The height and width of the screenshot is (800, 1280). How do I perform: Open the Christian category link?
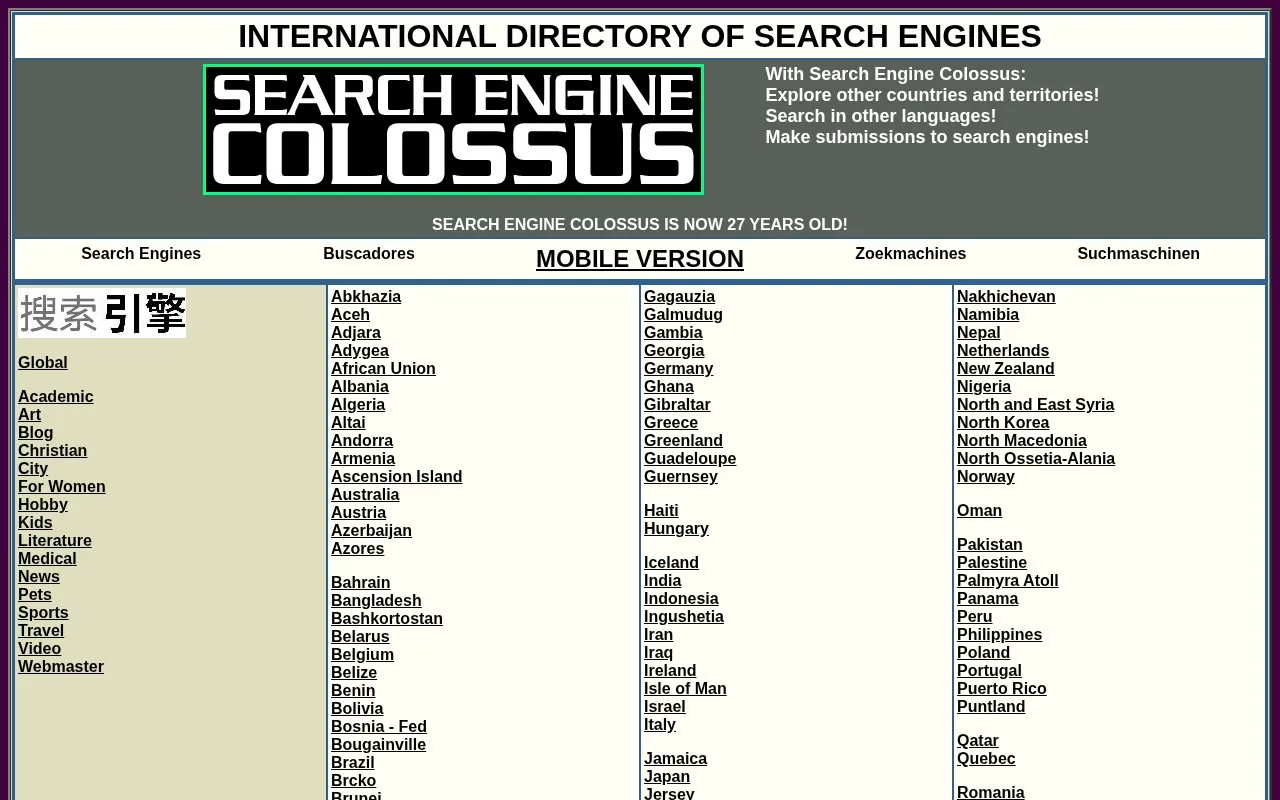click(53, 451)
